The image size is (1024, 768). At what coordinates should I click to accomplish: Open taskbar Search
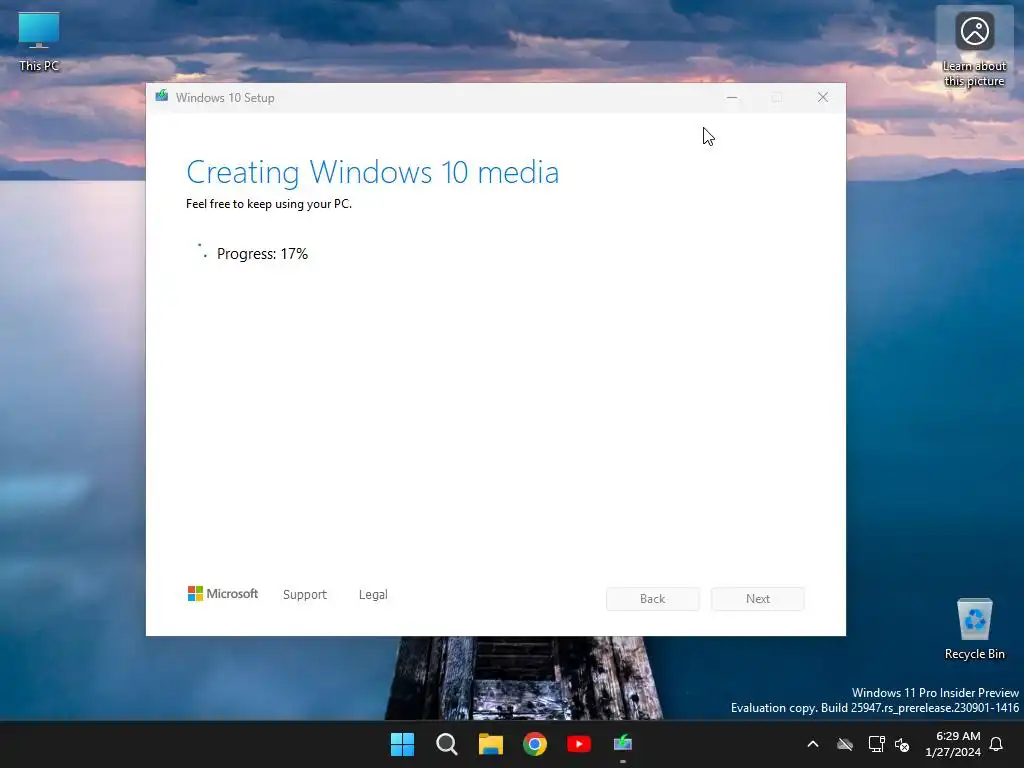coord(447,744)
